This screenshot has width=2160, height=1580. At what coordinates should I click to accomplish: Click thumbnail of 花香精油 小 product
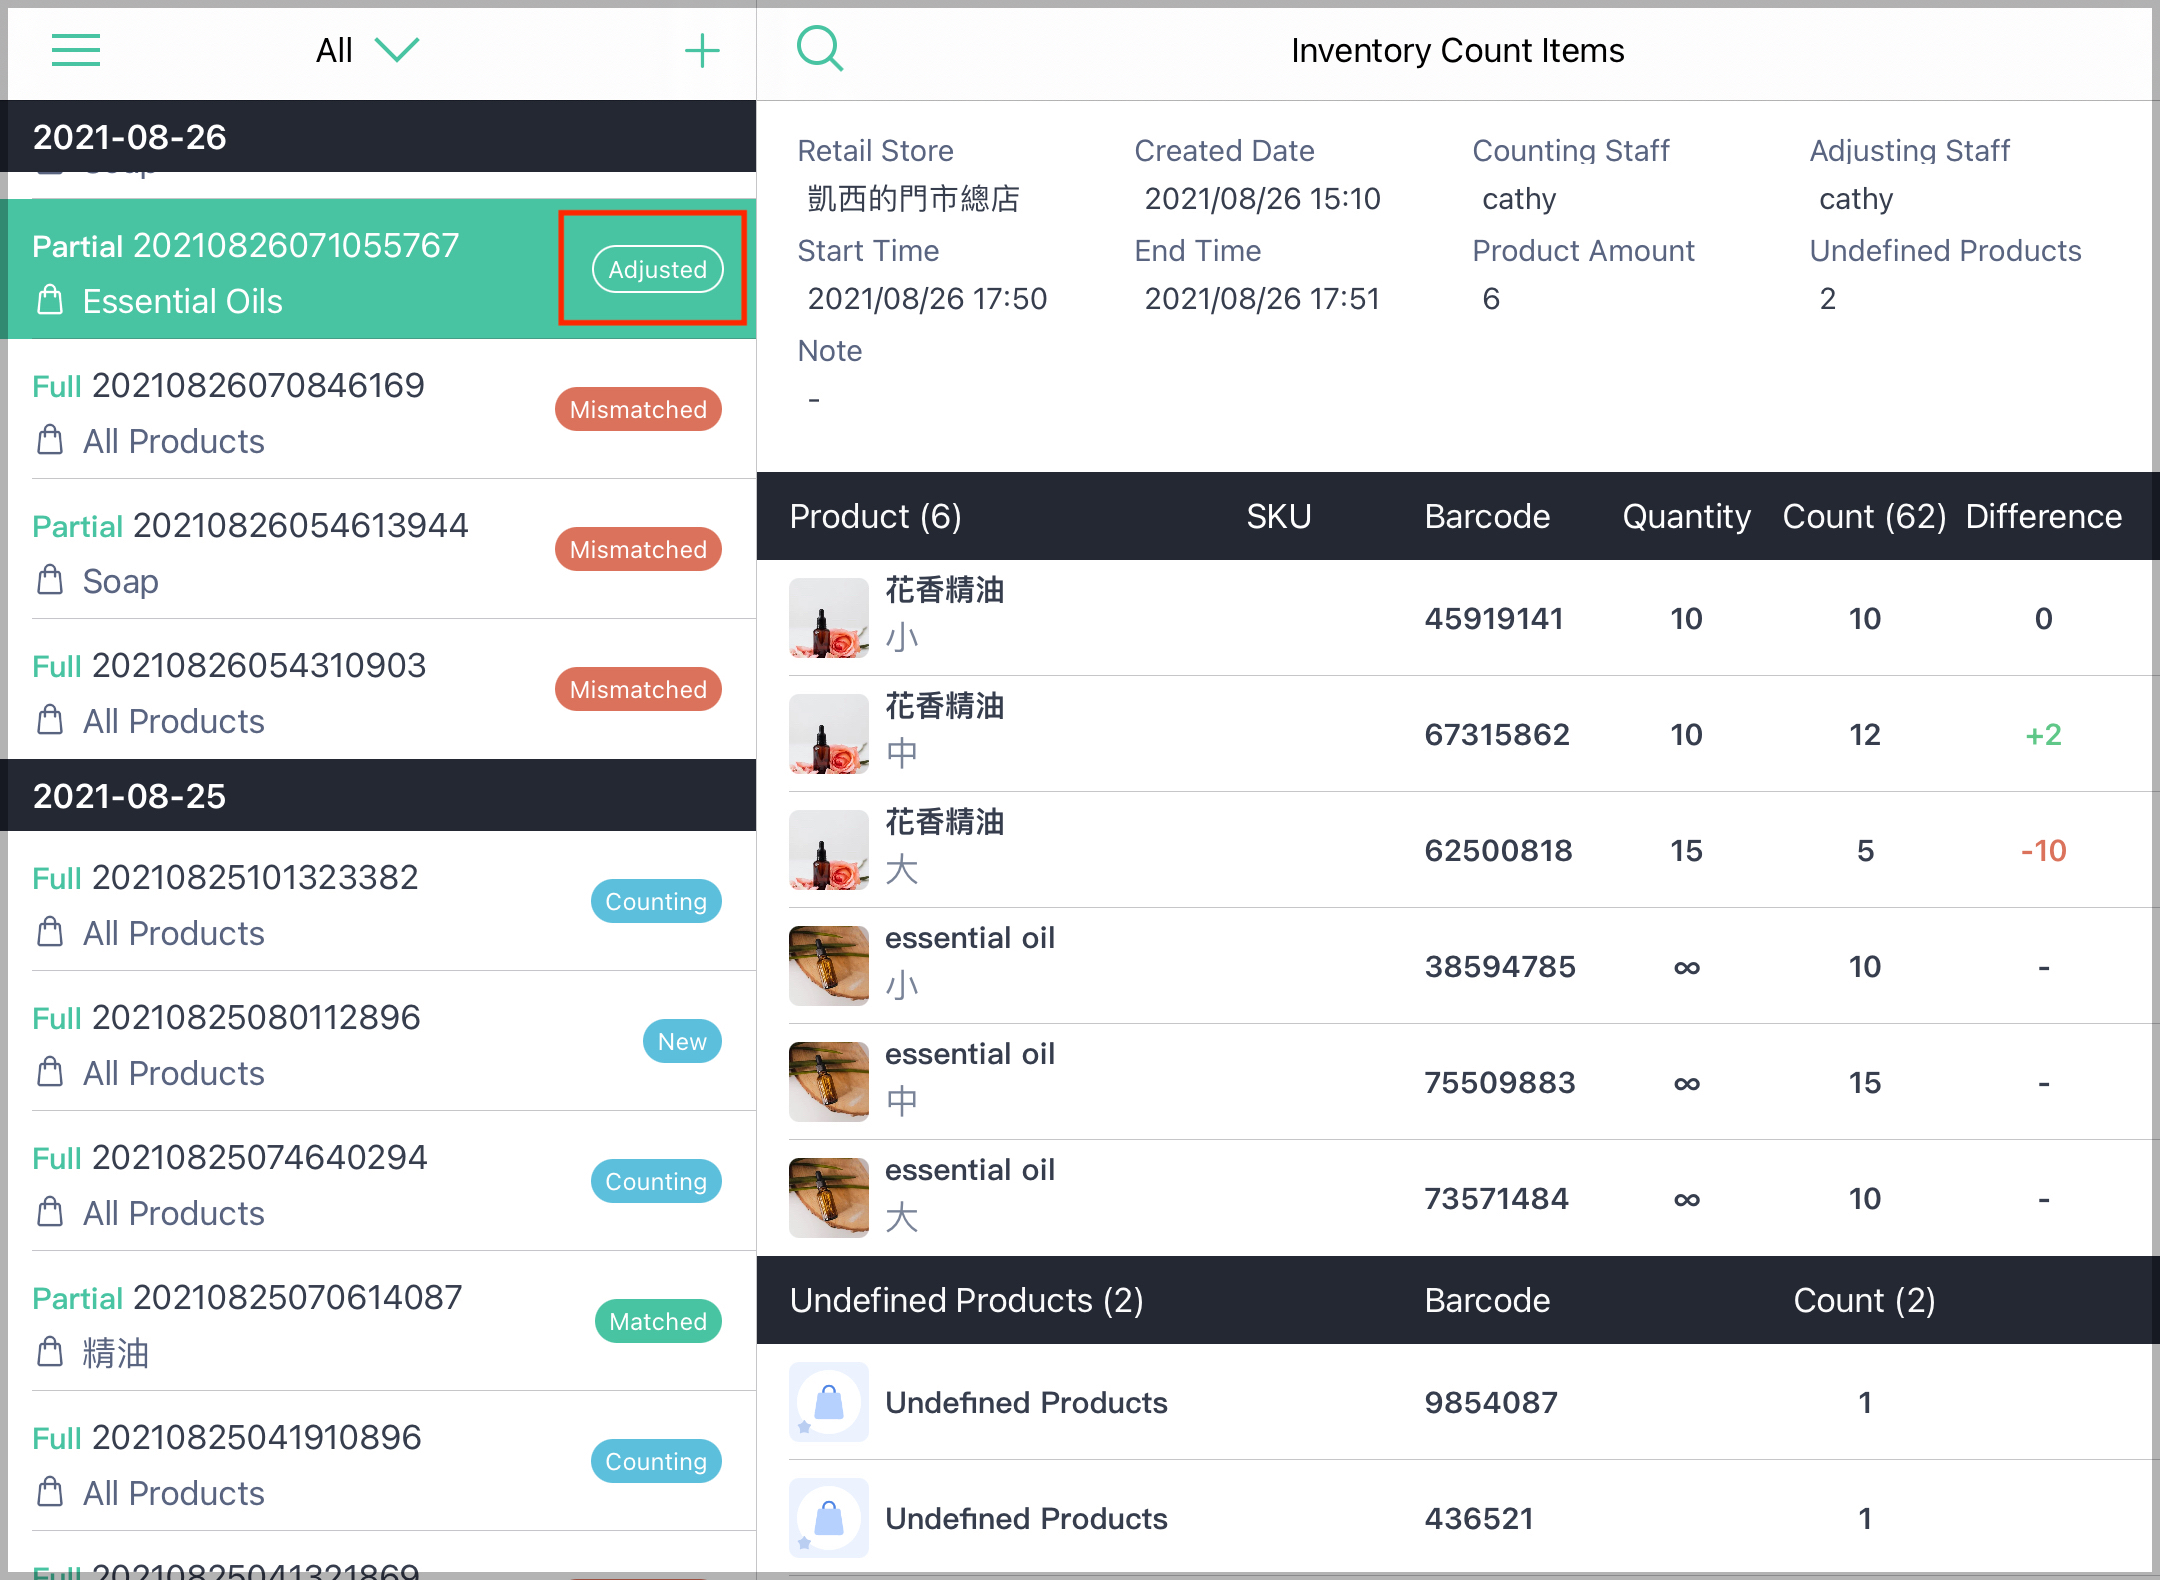pyautogui.click(x=828, y=618)
